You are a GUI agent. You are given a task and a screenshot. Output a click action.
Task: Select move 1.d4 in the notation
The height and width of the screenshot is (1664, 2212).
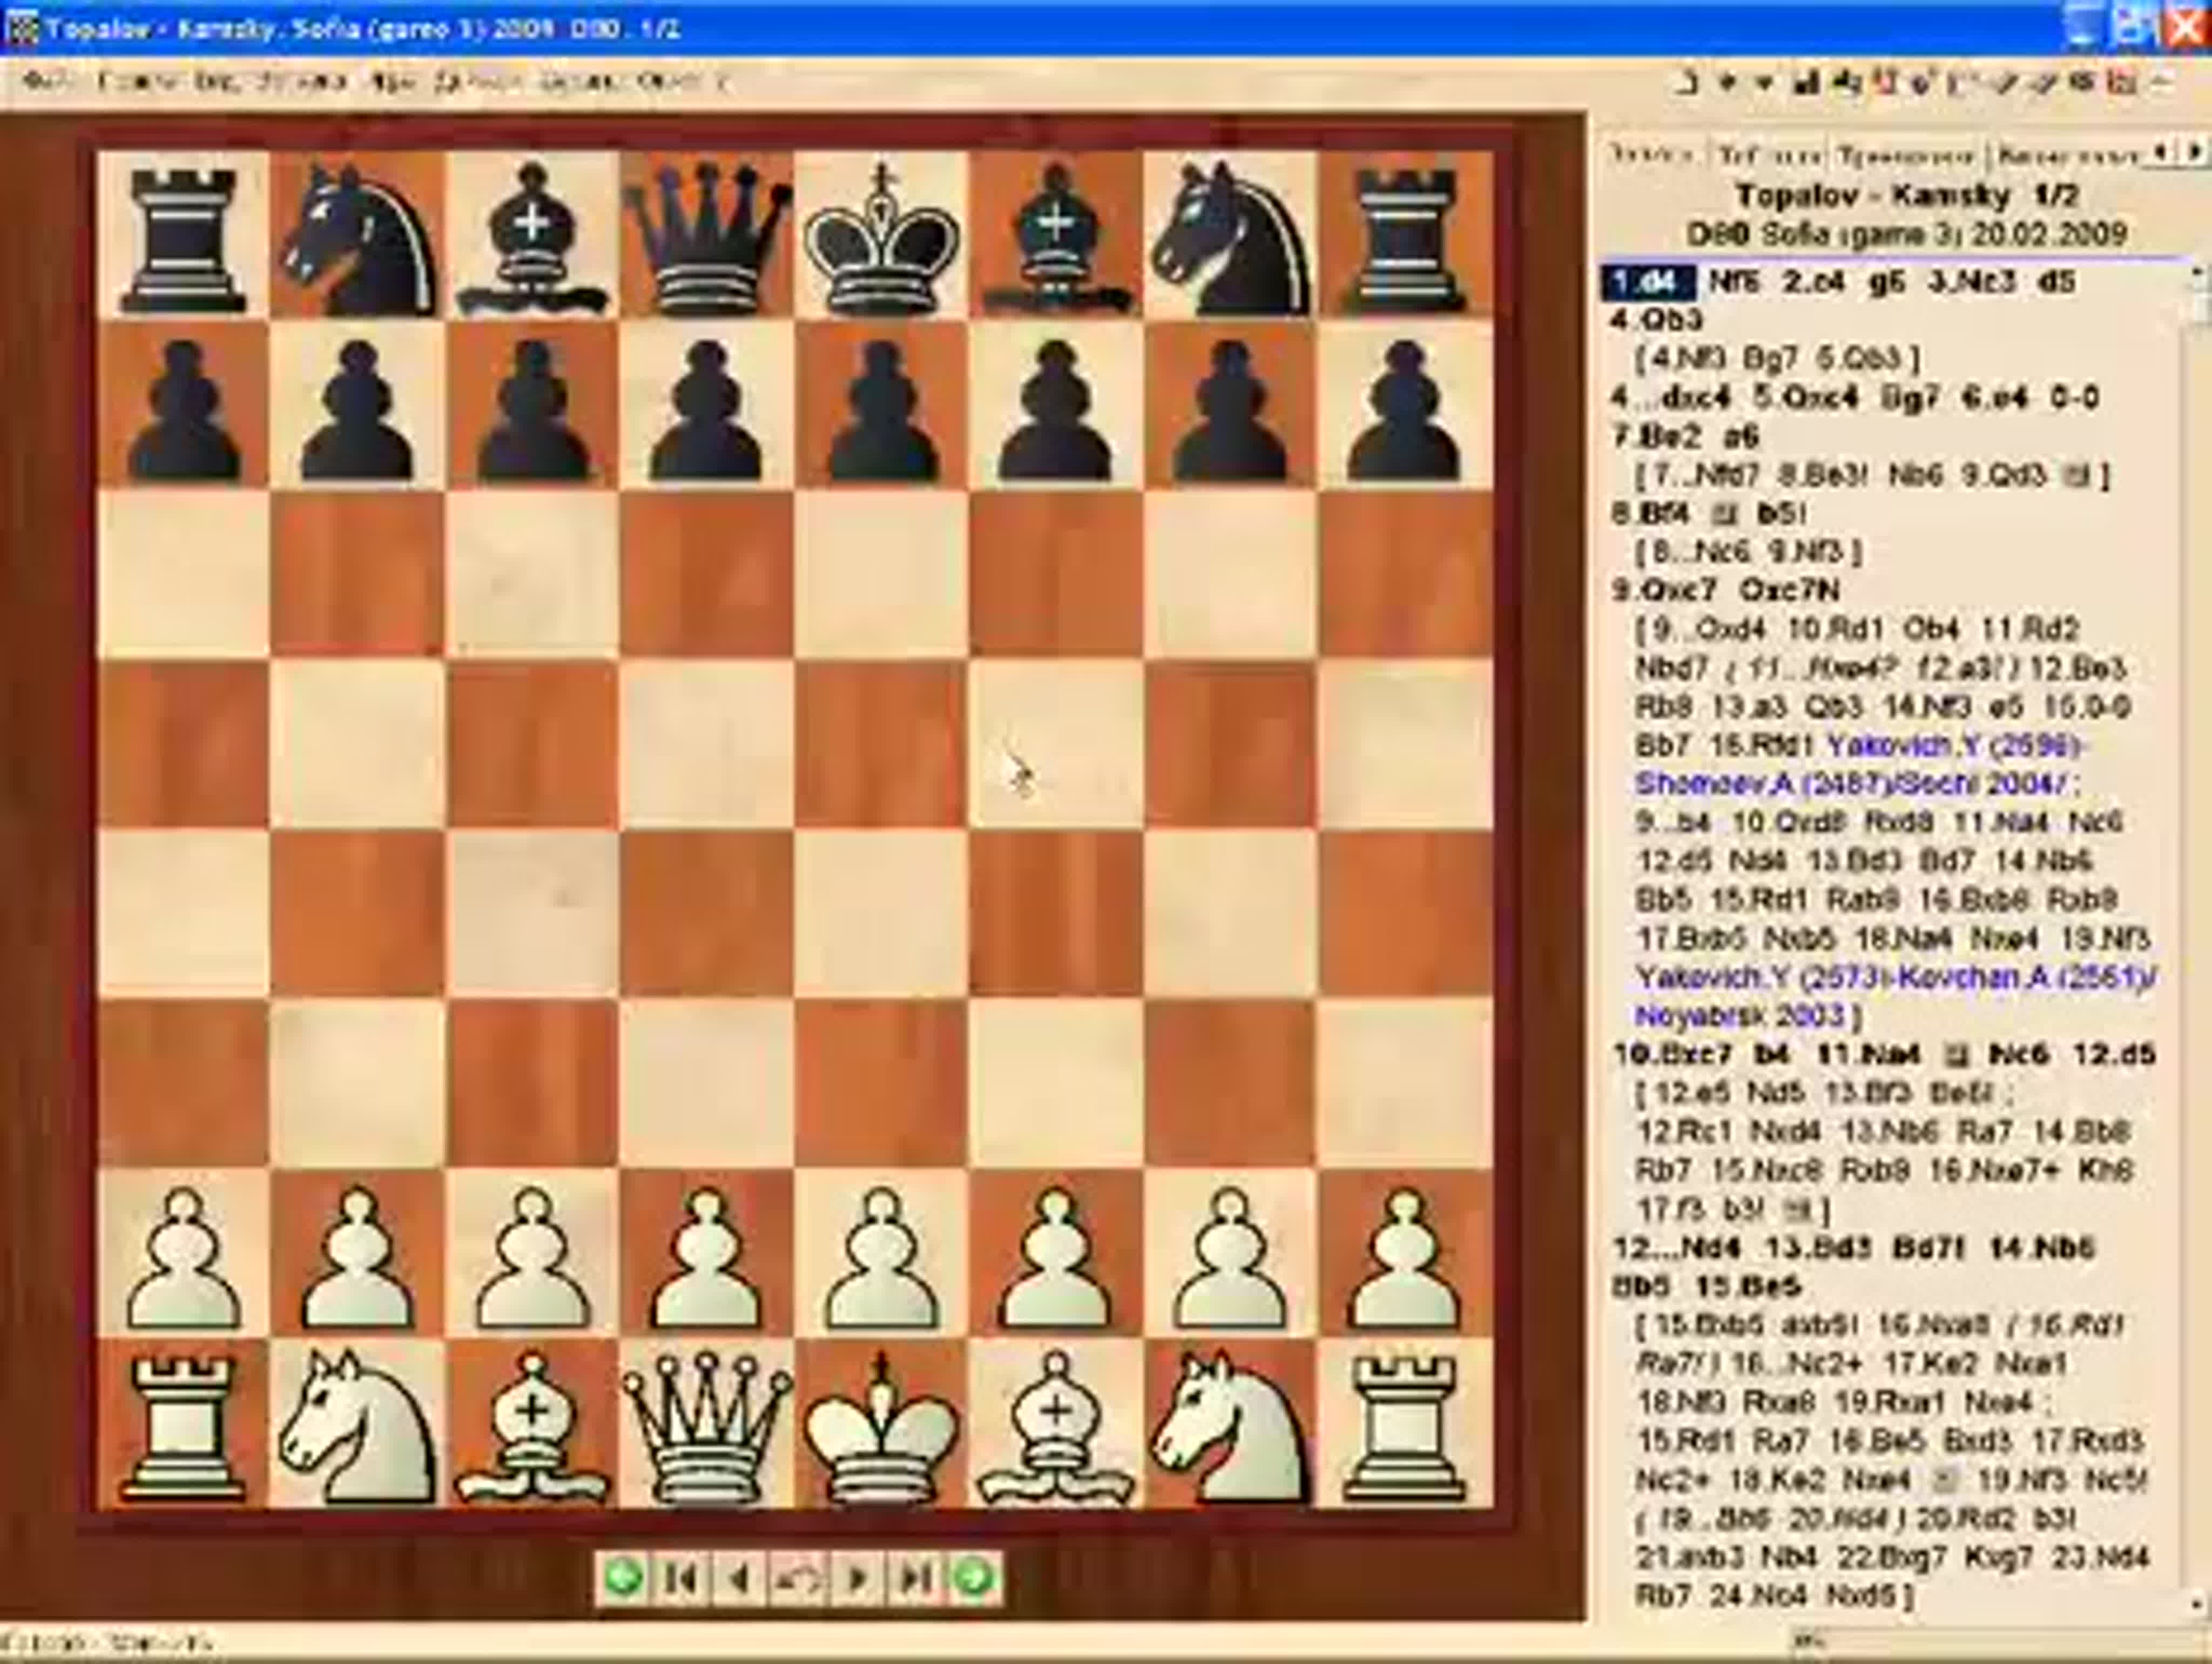(x=1648, y=282)
